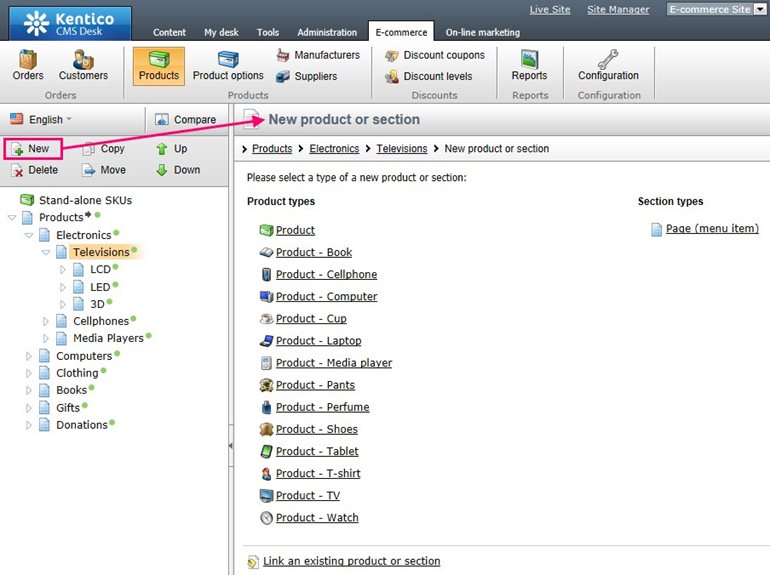Screen dimensions: 770x575
Task: Open Manufacturers from the ribbon
Action: click(318, 55)
